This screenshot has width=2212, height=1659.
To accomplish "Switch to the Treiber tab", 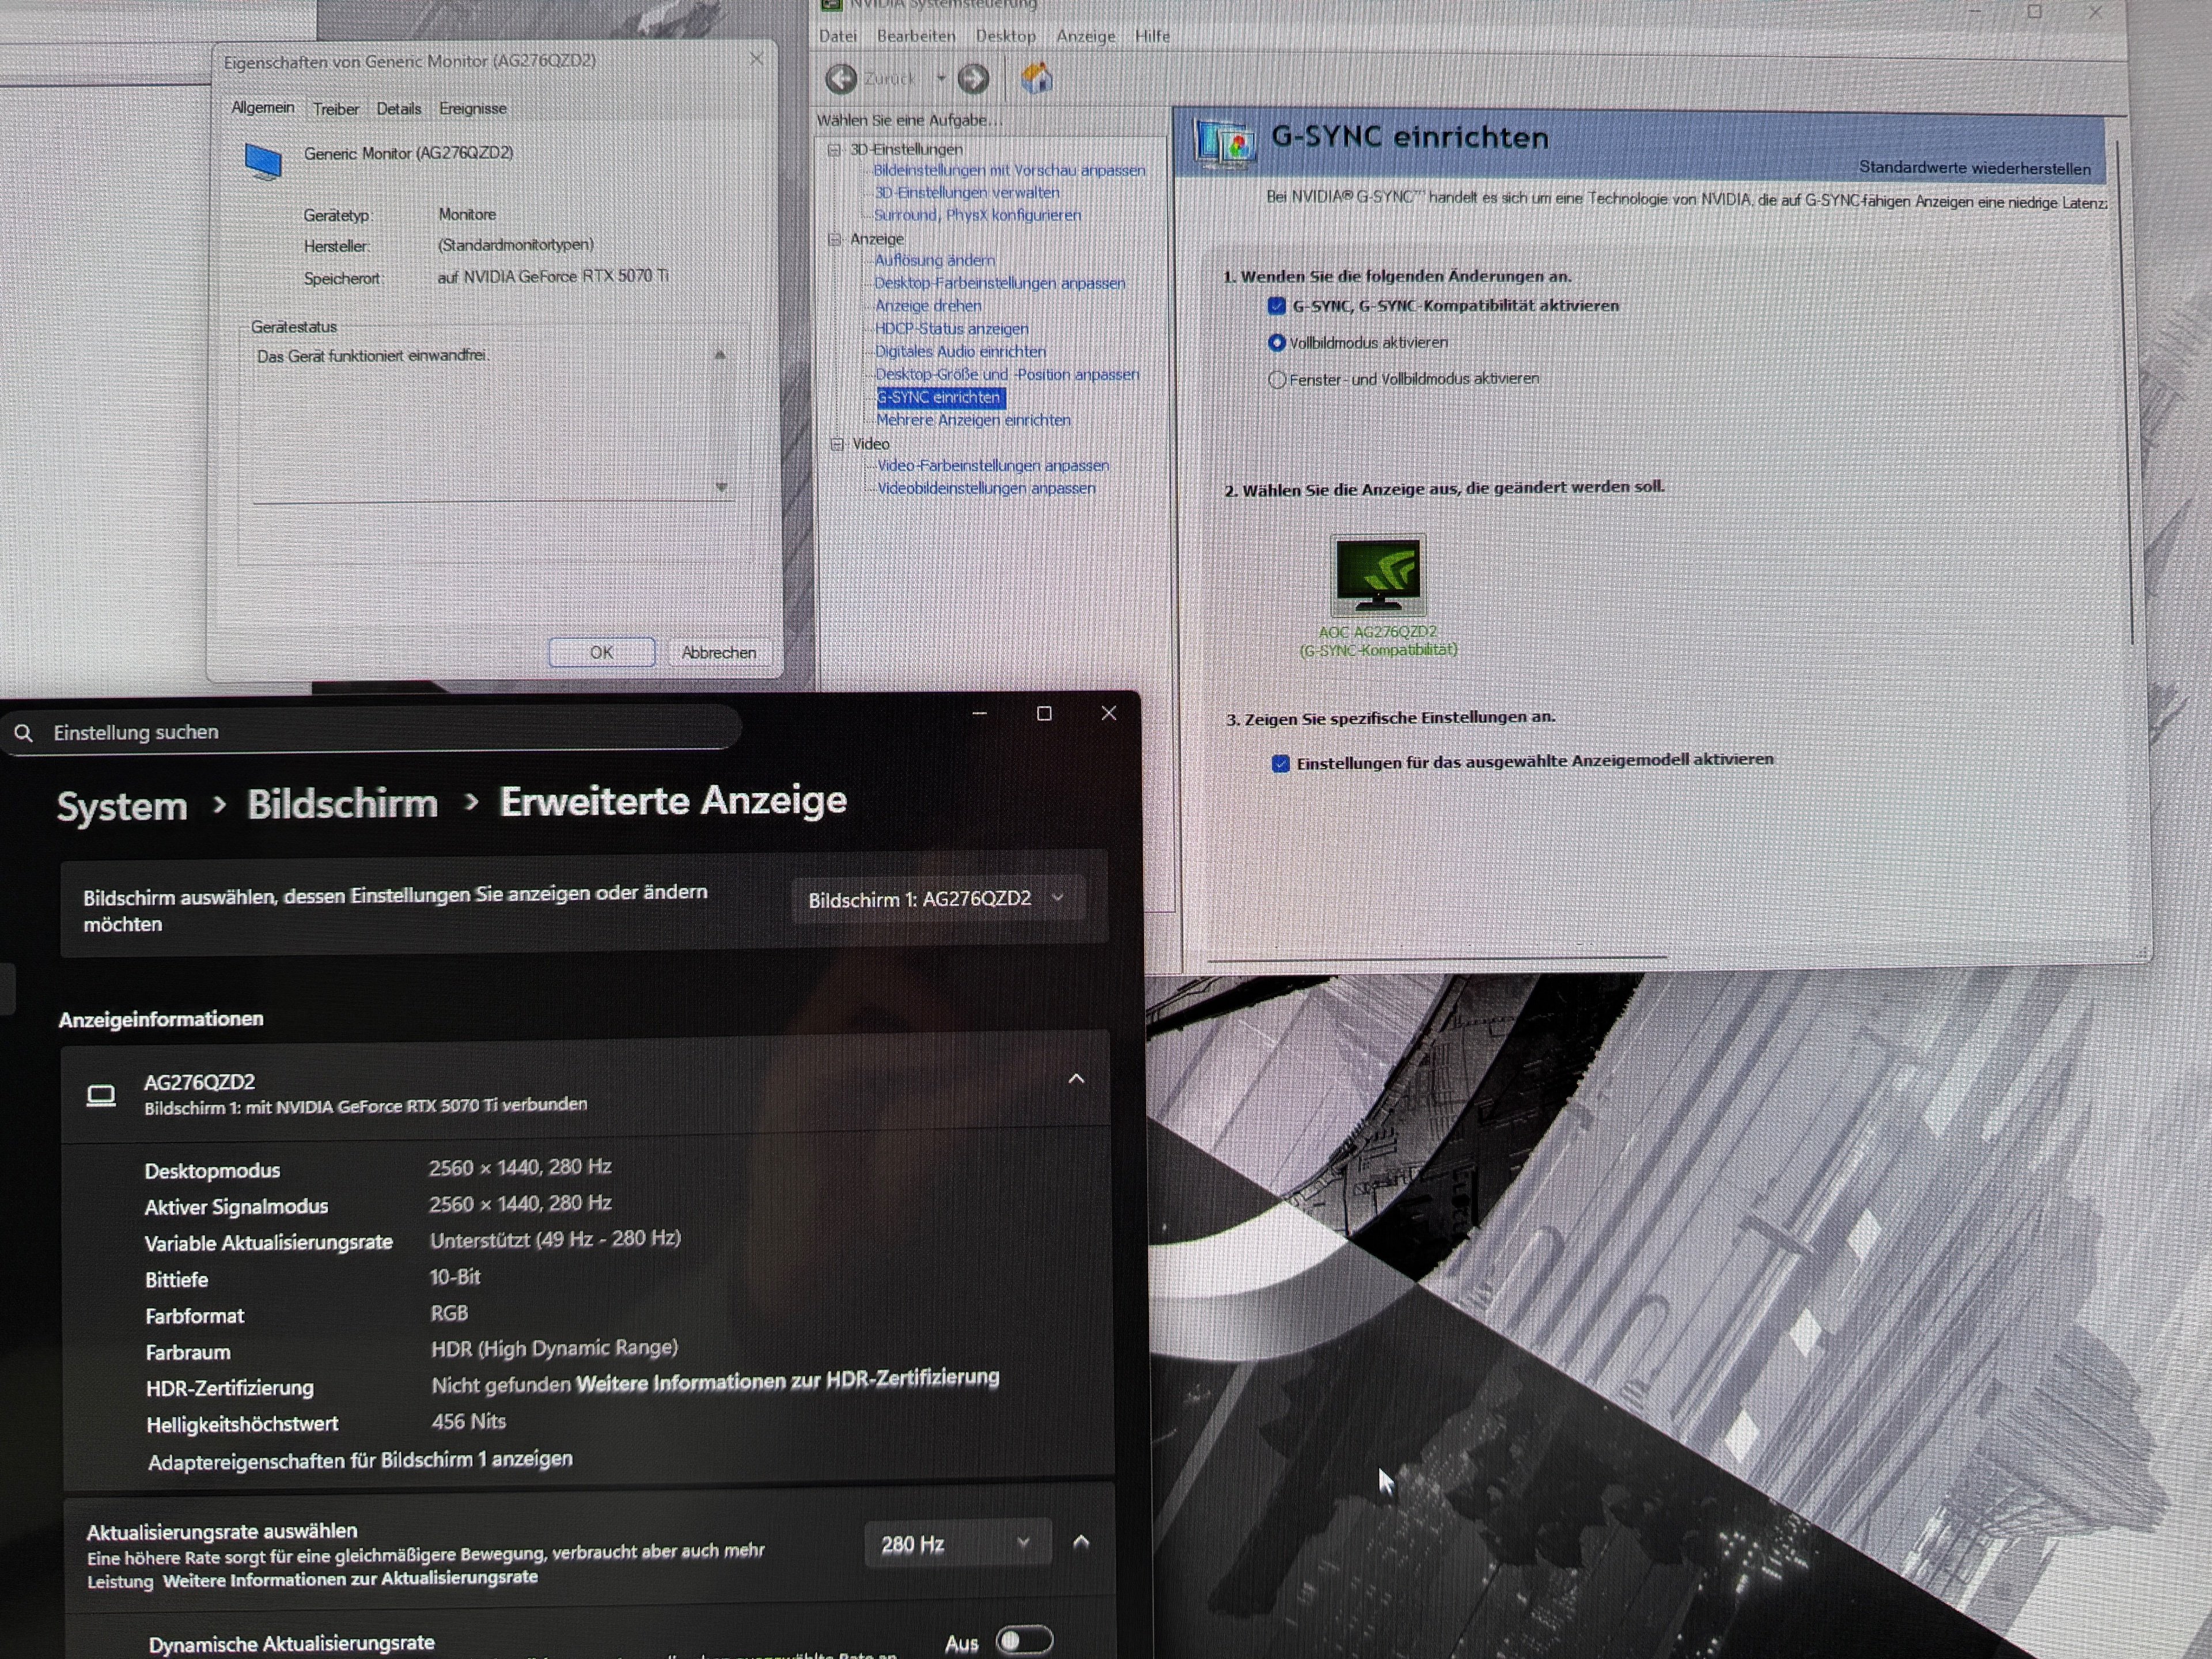I will pos(335,109).
